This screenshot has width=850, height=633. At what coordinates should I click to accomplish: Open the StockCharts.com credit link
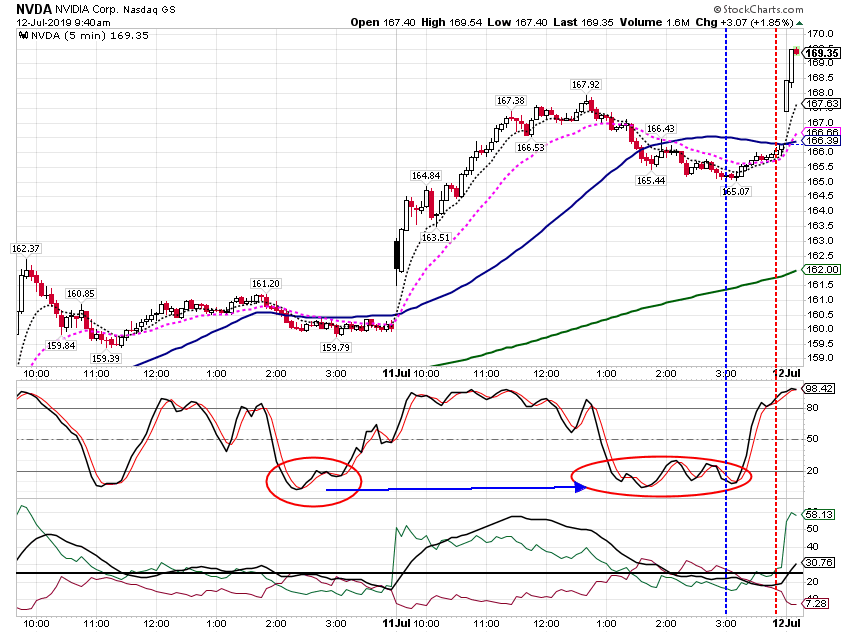[758, 9]
